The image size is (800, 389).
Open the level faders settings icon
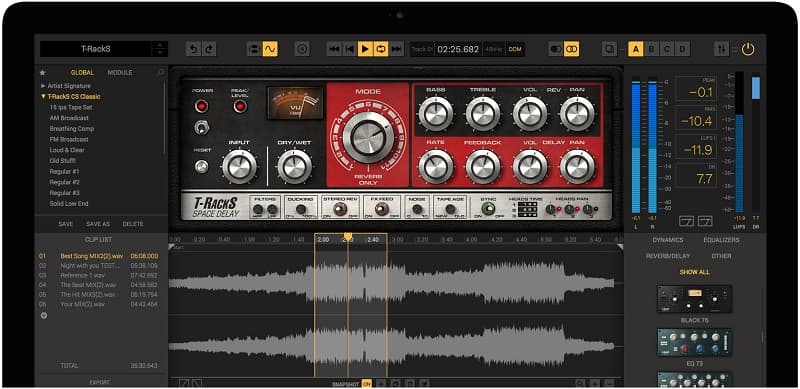tap(721, 49)
